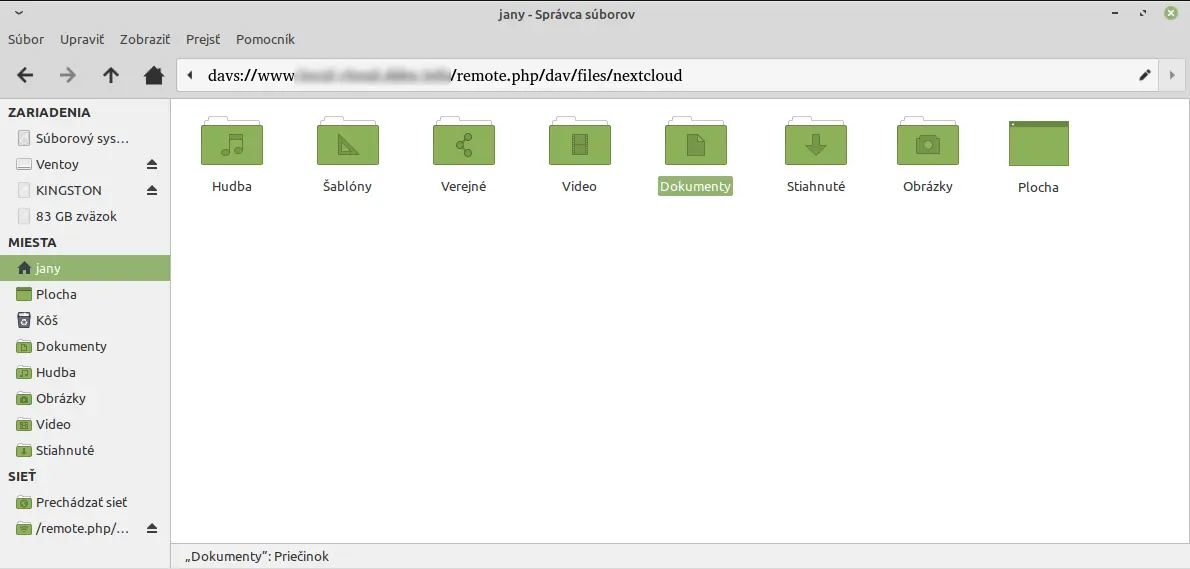Screen dimensions: 1190x569
Task: Minimize the file manager window
Action: [x=1116, y=14]
